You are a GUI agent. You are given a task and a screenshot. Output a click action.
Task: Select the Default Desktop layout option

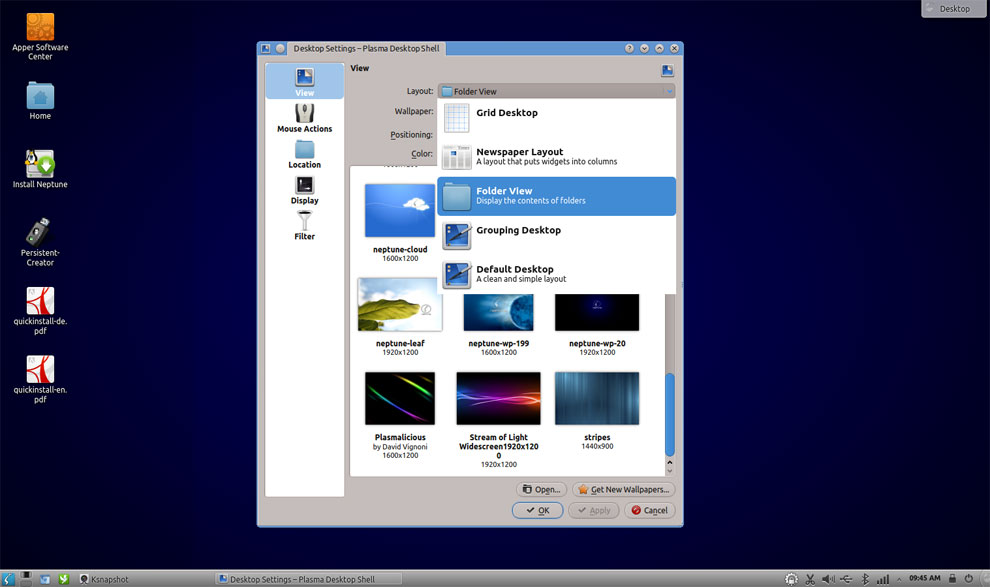(556, 275)
